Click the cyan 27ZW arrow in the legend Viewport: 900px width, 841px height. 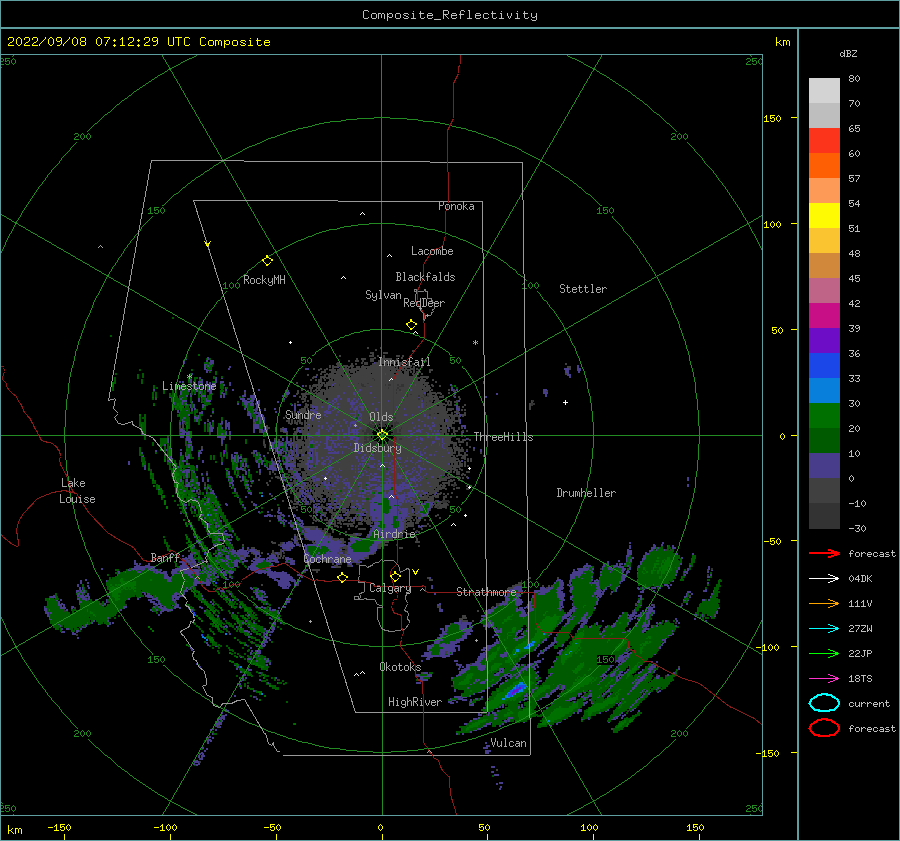click(x=824, y=629)
